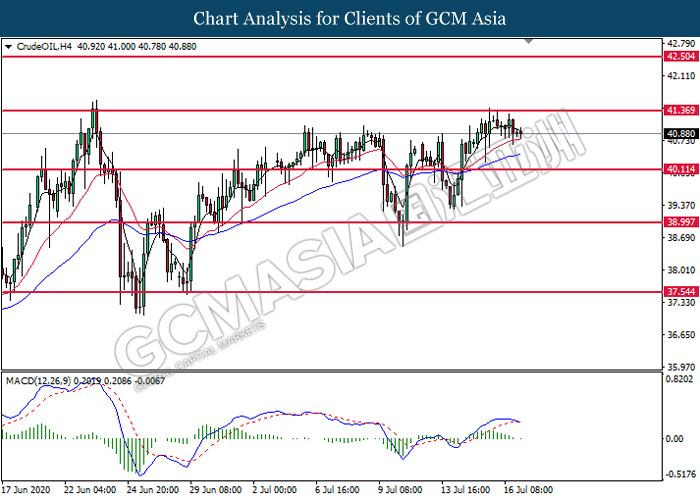Click the chart shift triangle marker

[529, 42]
